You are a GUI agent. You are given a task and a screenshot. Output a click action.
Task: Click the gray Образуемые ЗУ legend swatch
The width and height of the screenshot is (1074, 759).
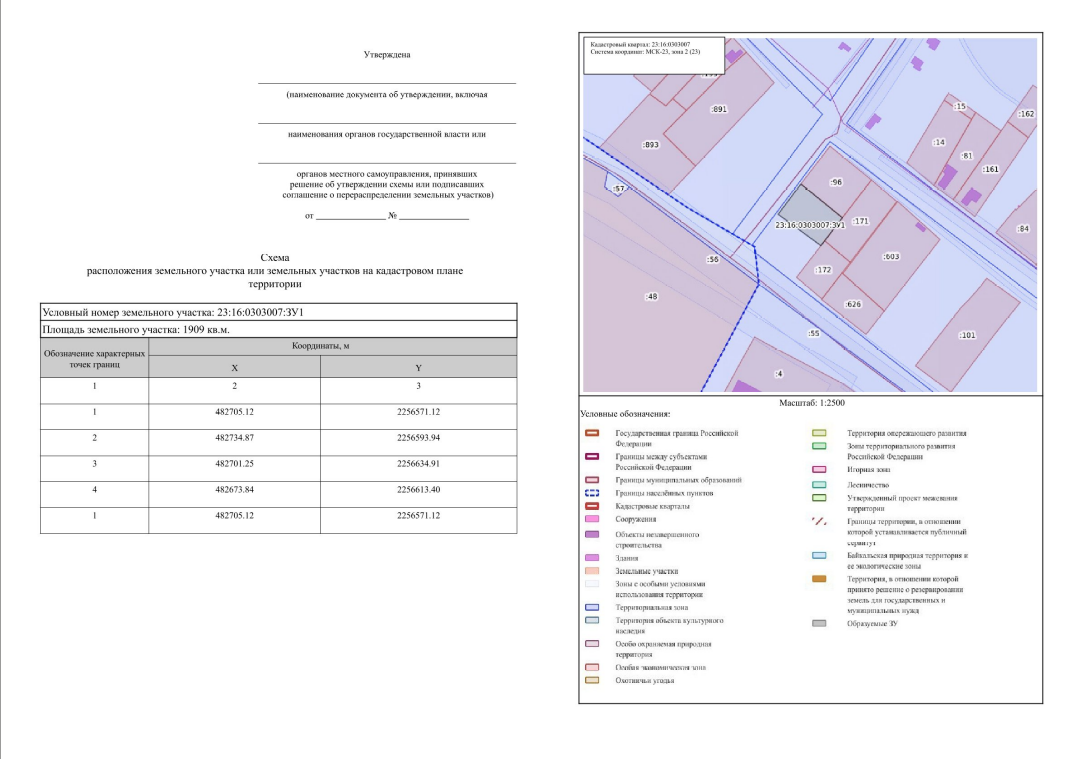click(x=819, y=623)
